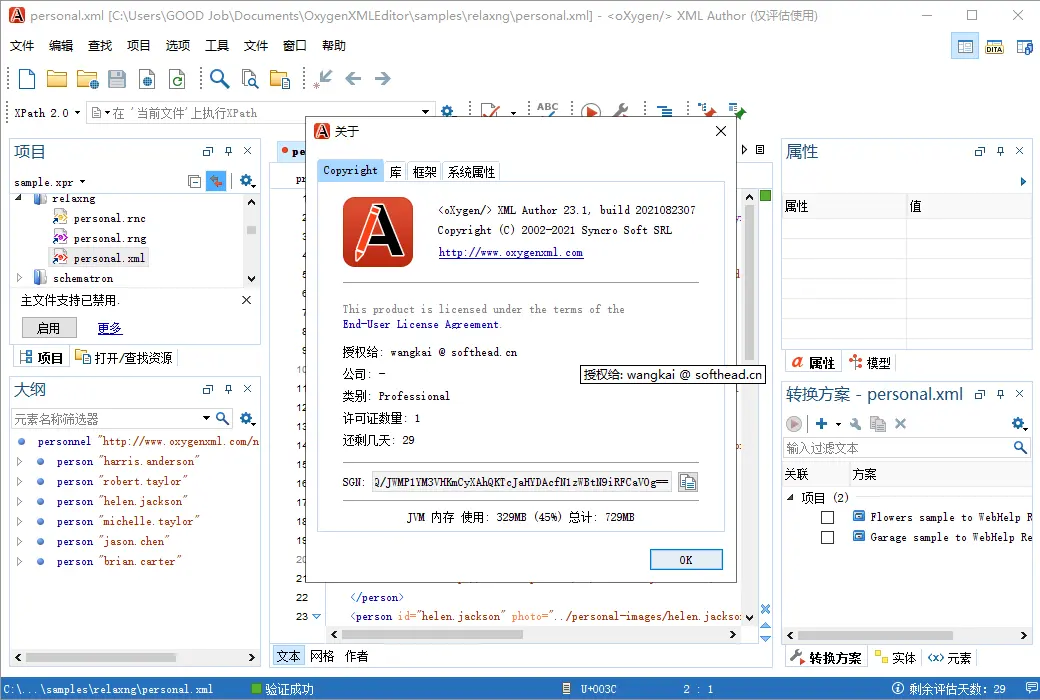This screenshot has width=1040, height=700.
Task: Open Outline panel settings gear
Action: coord(247,418)
